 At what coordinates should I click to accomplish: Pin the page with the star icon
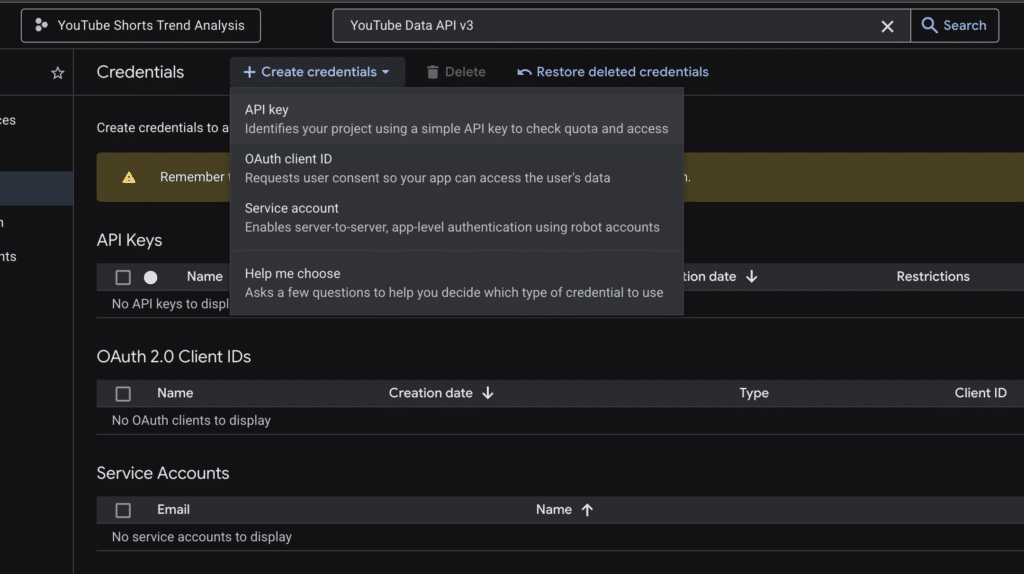pos(57,72)
